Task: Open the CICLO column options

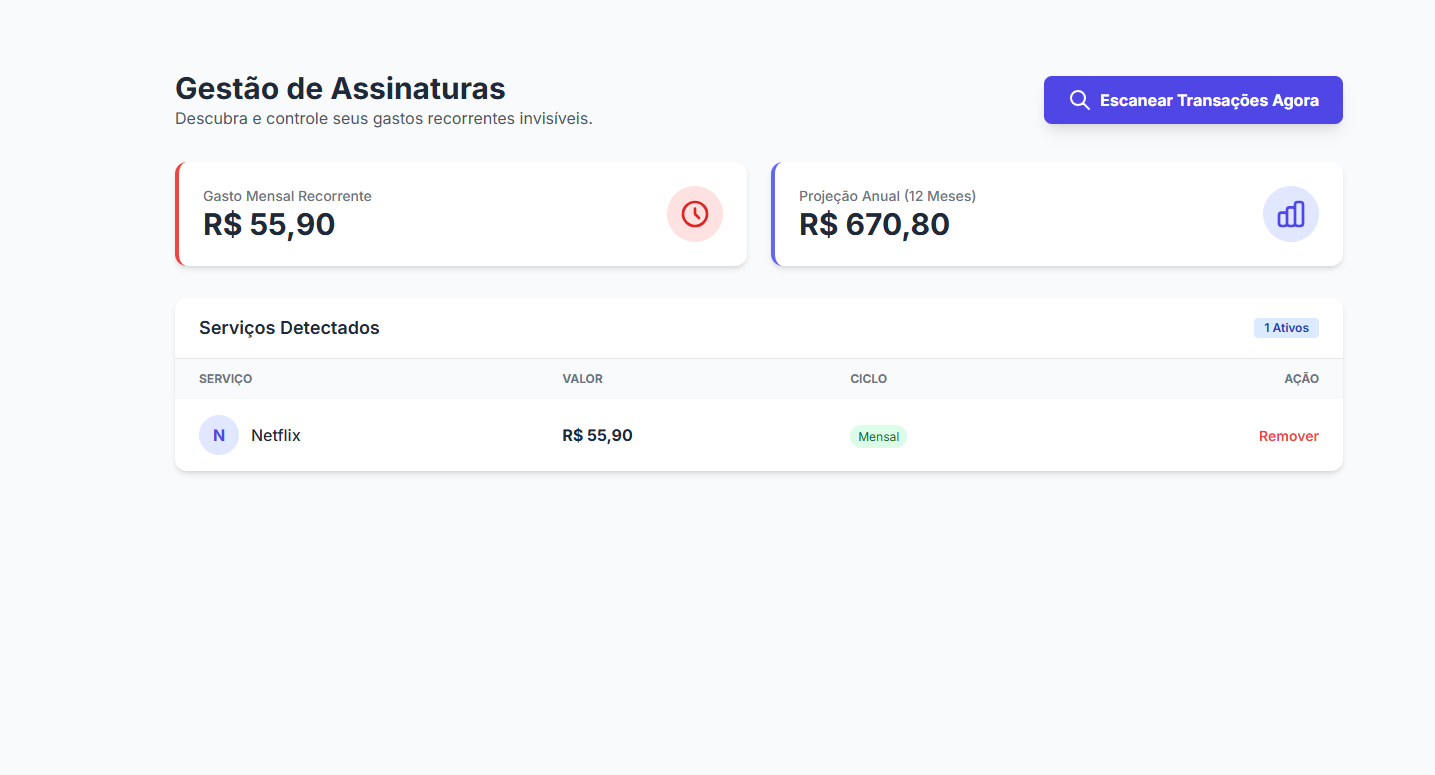Action: pyautogui.click(x=868, y=378)
